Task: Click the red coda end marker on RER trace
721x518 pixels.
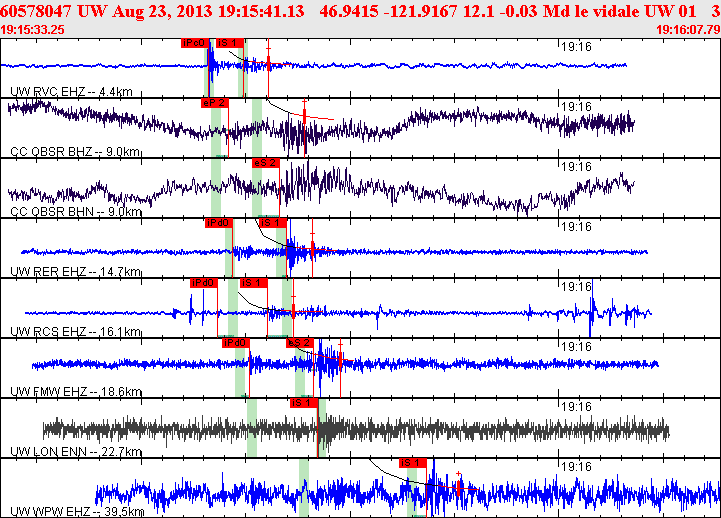Action: [x=313, y=250]
